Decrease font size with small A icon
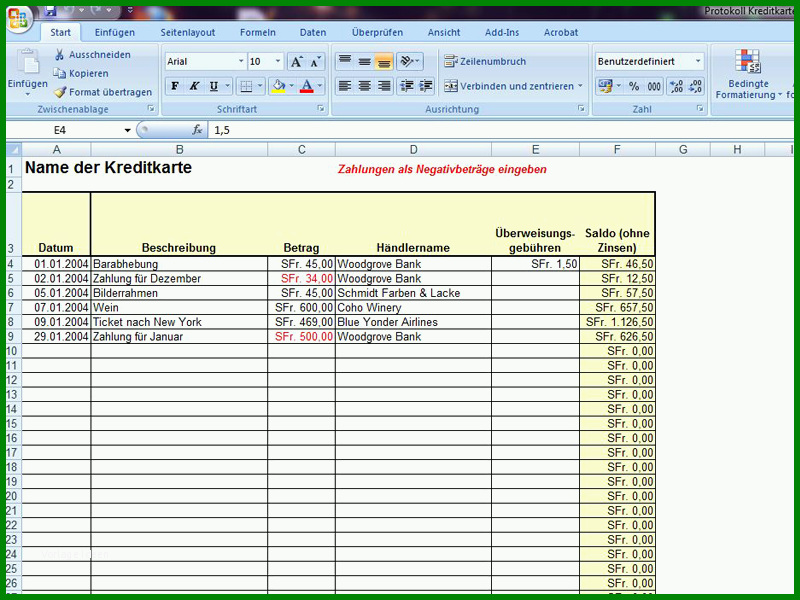Viewport: 800px width, 600px height. point(315,62)
